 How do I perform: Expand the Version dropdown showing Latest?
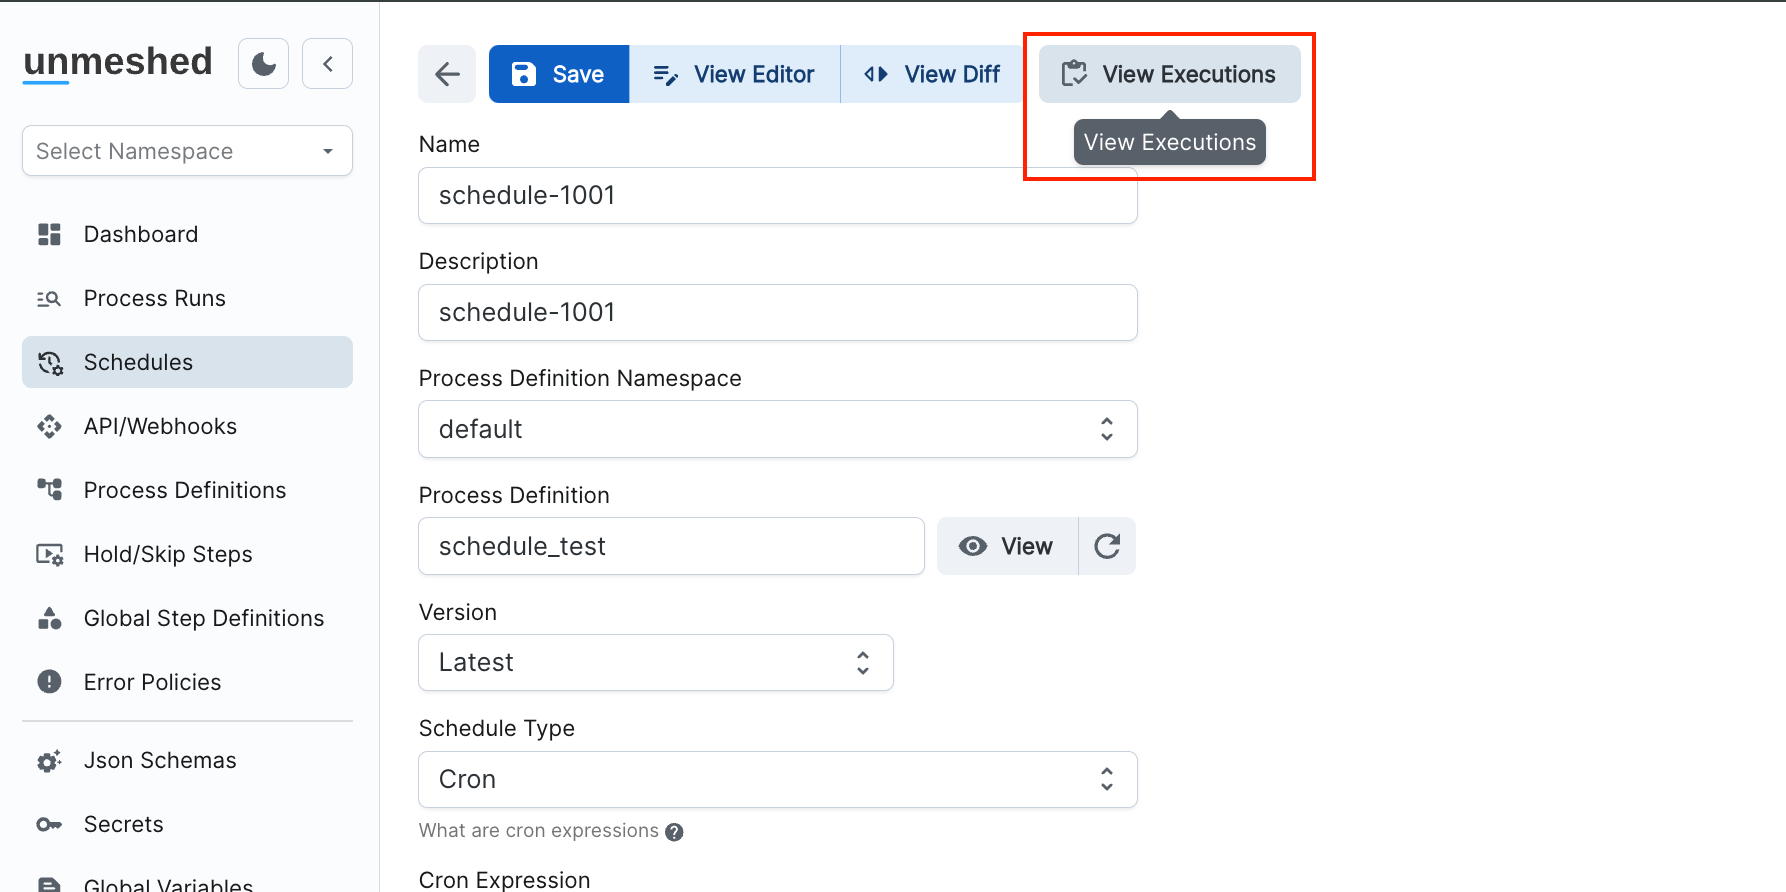[x=655, y=662]
